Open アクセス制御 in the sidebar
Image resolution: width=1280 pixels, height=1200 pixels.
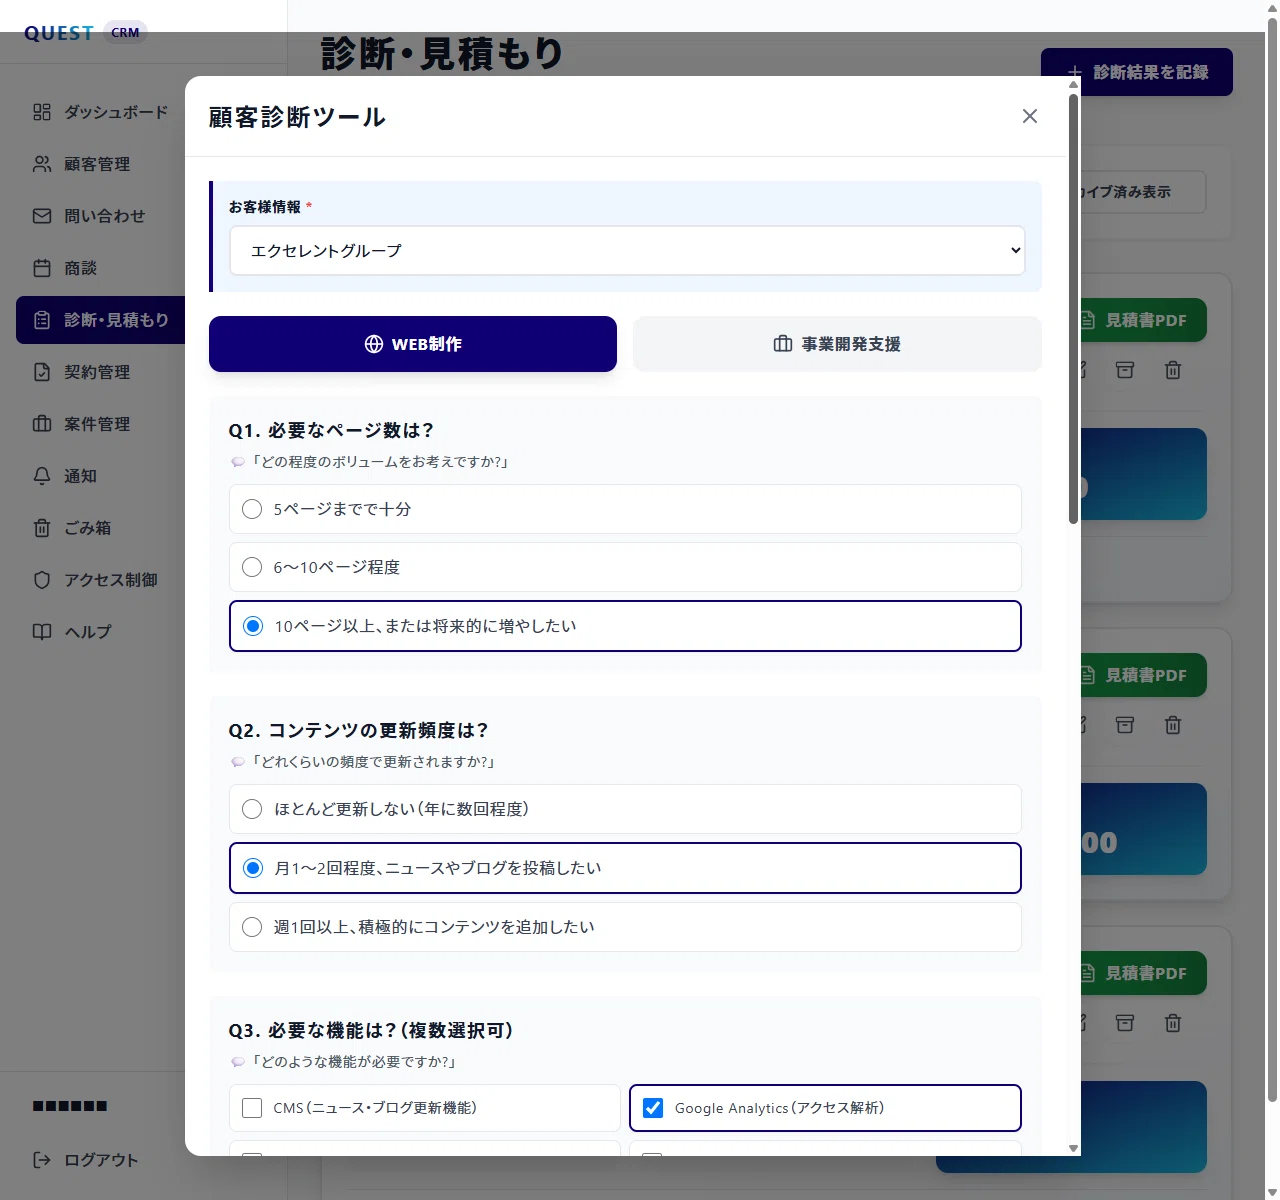[100, 580]
